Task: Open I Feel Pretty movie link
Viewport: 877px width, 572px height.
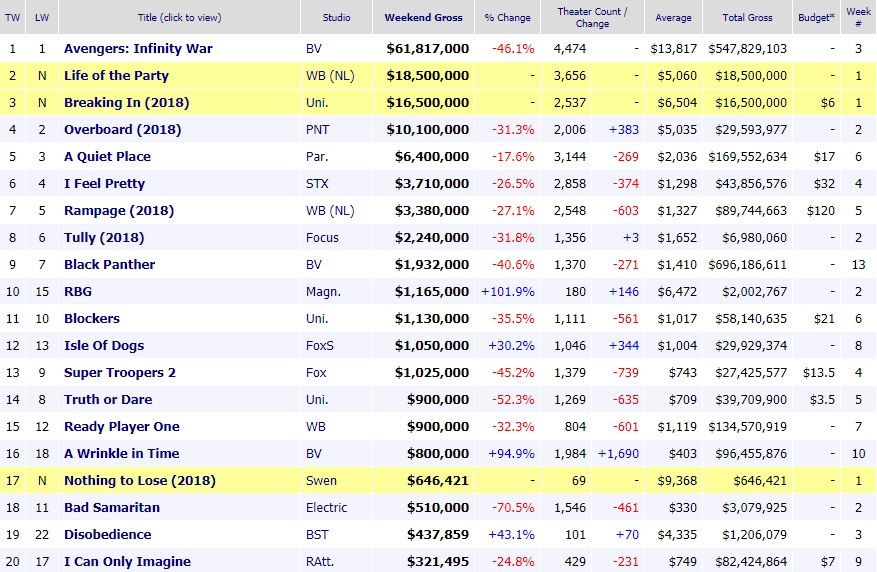Action: (x=105, y=183)
